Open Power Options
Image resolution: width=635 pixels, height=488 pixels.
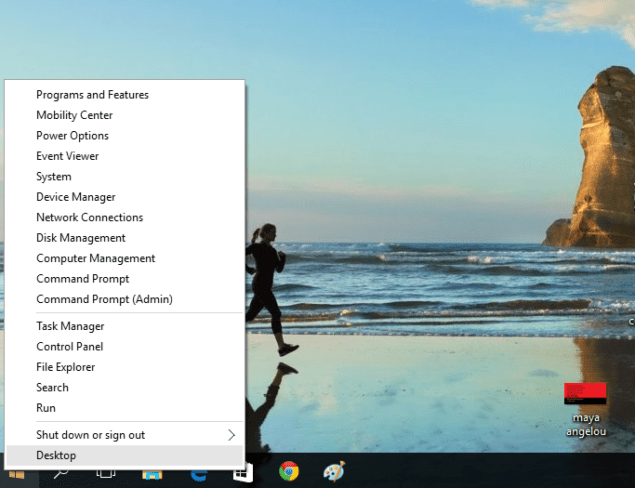[72, 136]
